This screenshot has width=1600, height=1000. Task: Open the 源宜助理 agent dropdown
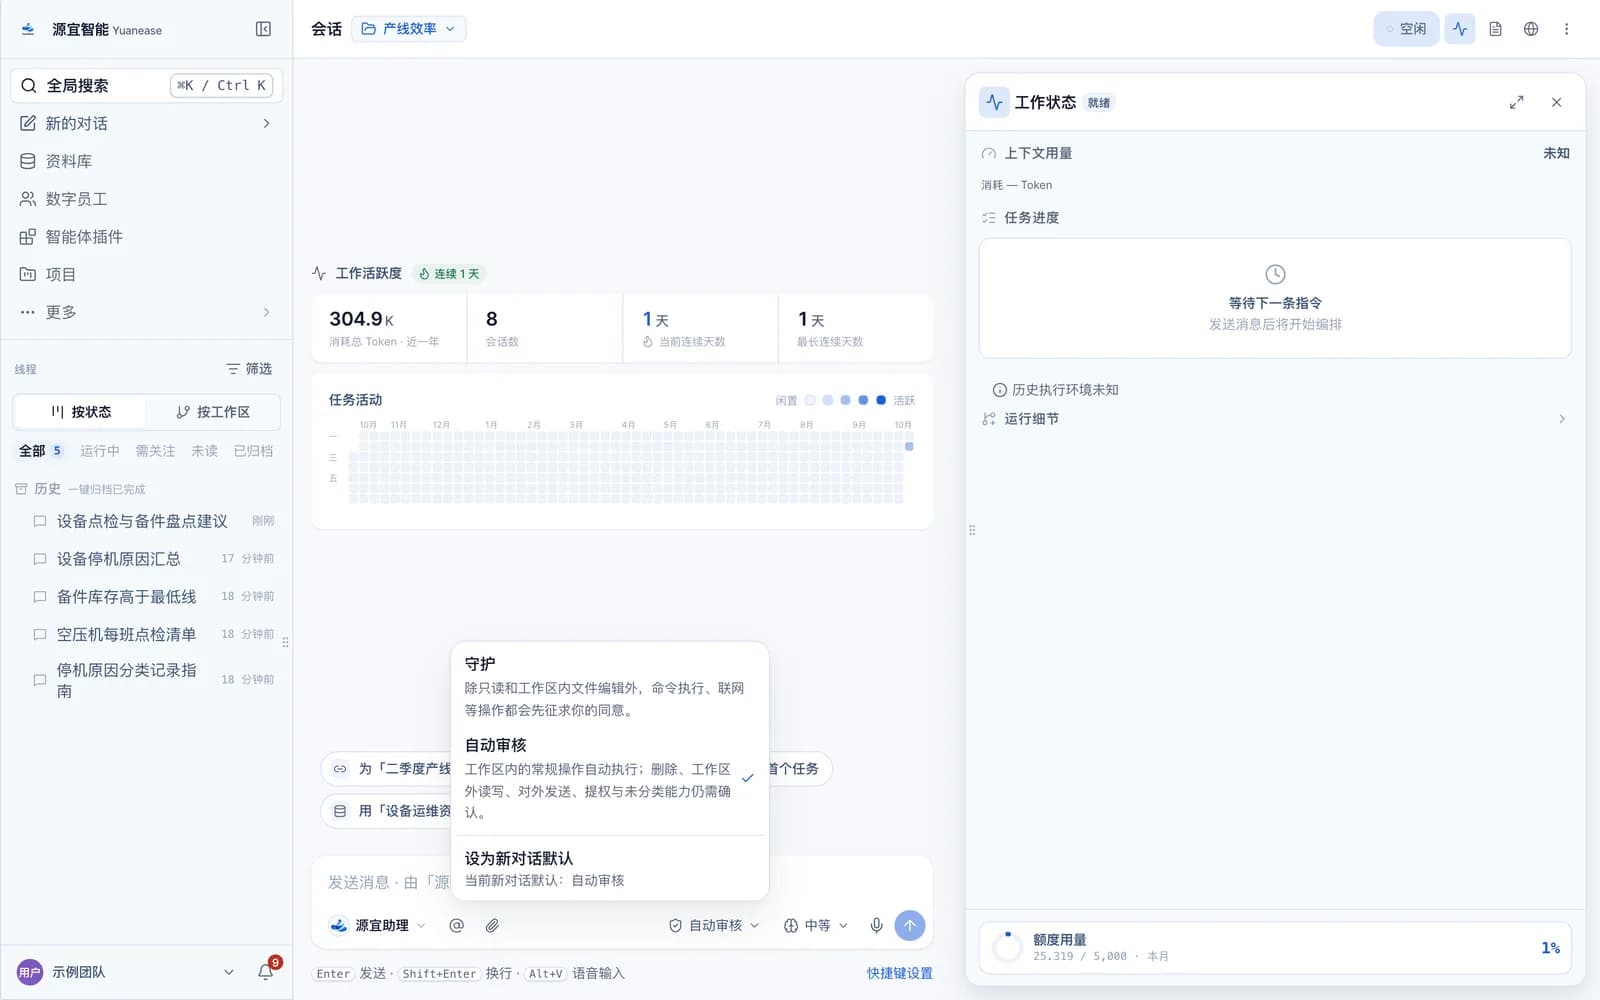378,925
